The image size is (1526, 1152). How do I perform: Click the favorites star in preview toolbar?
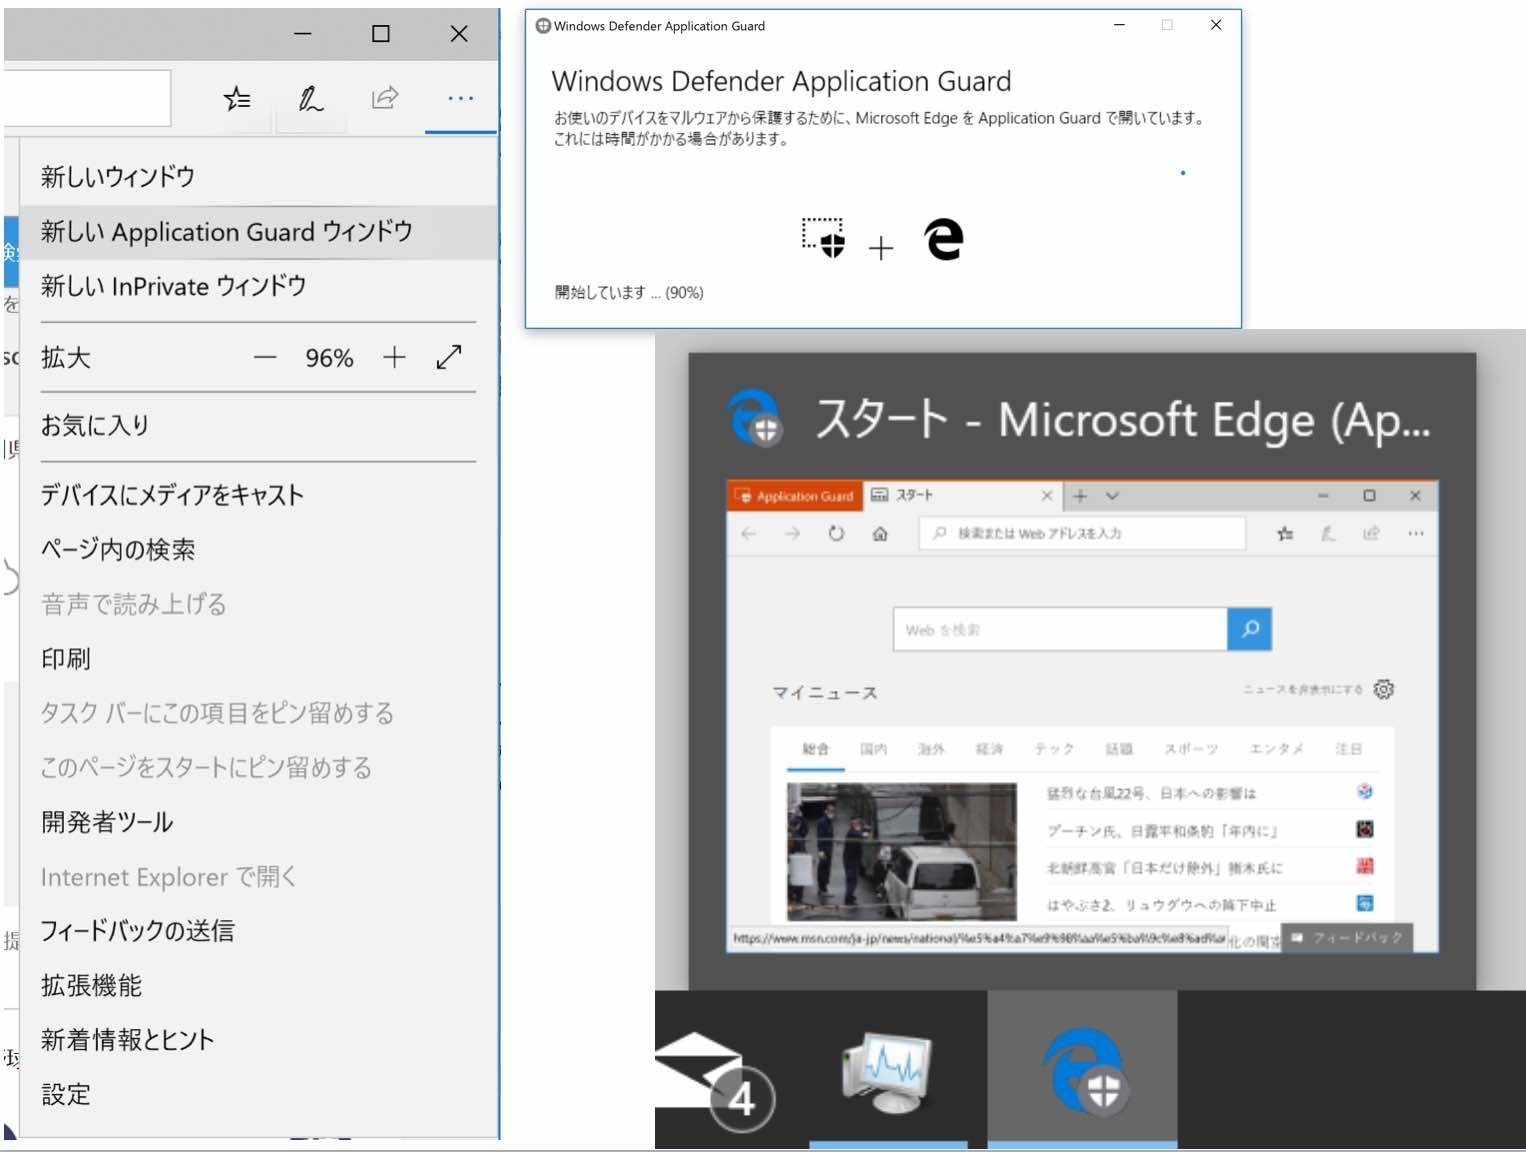[1285, 534]
